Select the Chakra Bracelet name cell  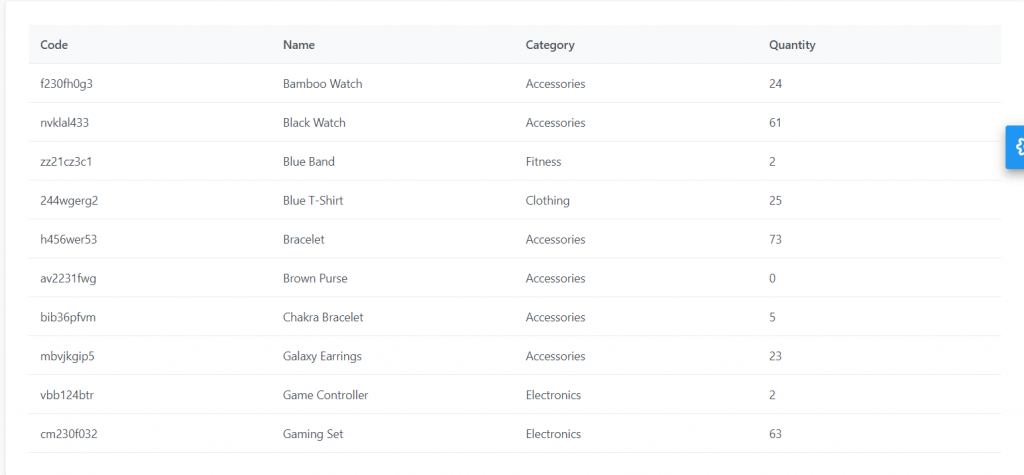(323, 317)
